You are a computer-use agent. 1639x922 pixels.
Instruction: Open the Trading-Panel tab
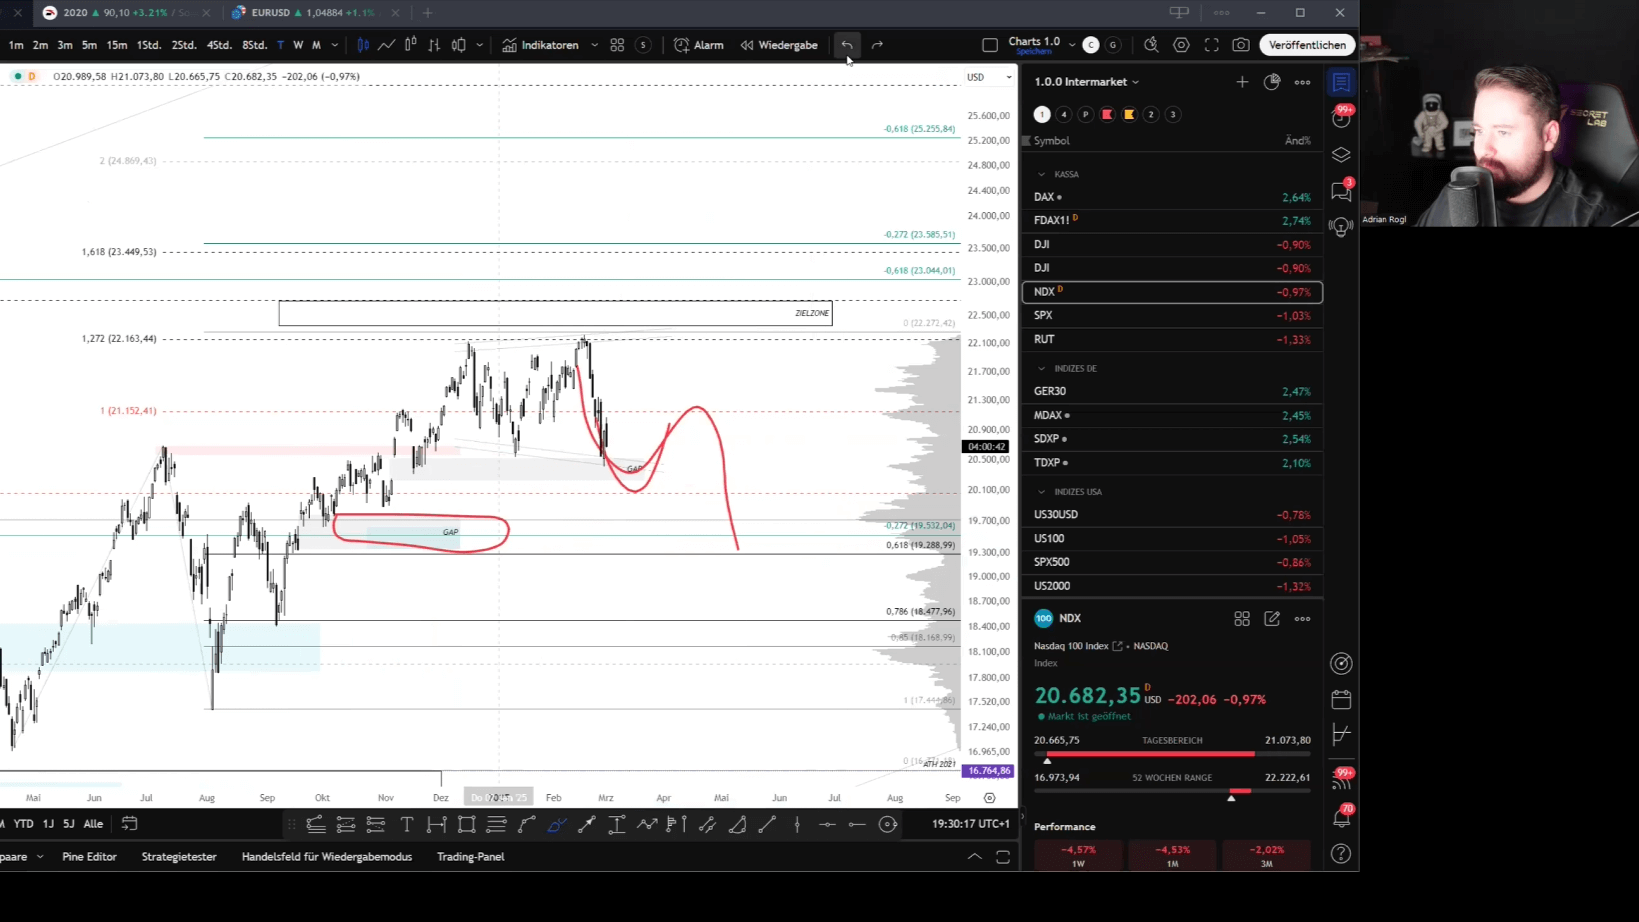[x=470, y=857]
